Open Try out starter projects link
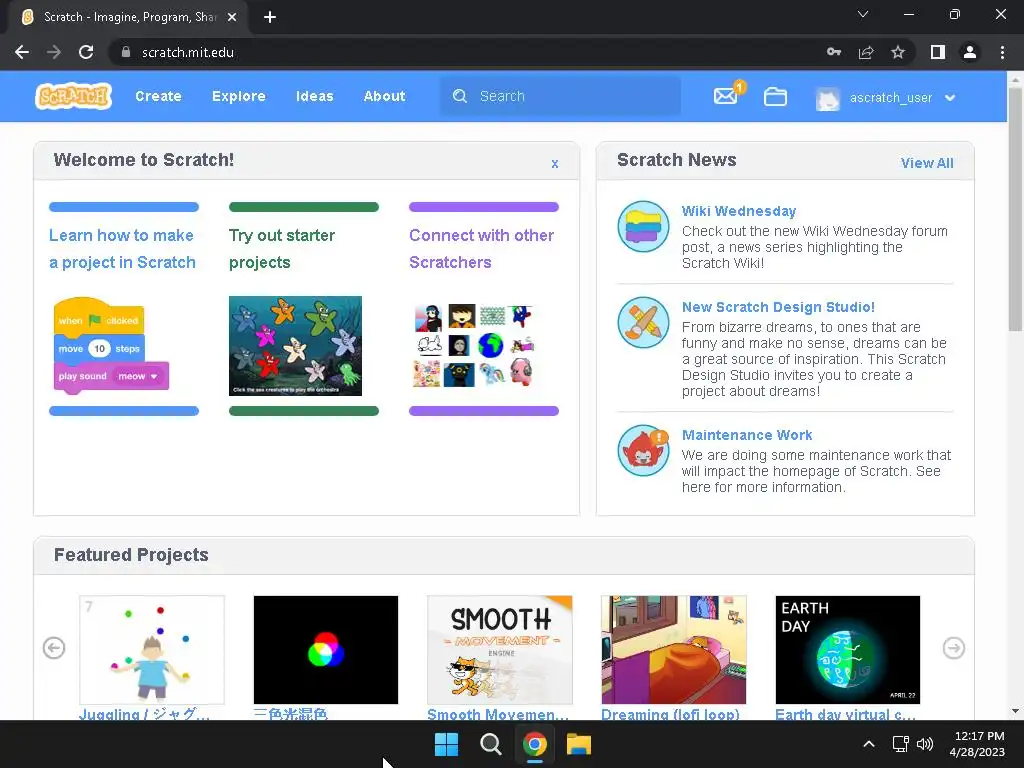Image resolution: width=1024 pixels, height=768 pixels. click(x=282, y=248)
